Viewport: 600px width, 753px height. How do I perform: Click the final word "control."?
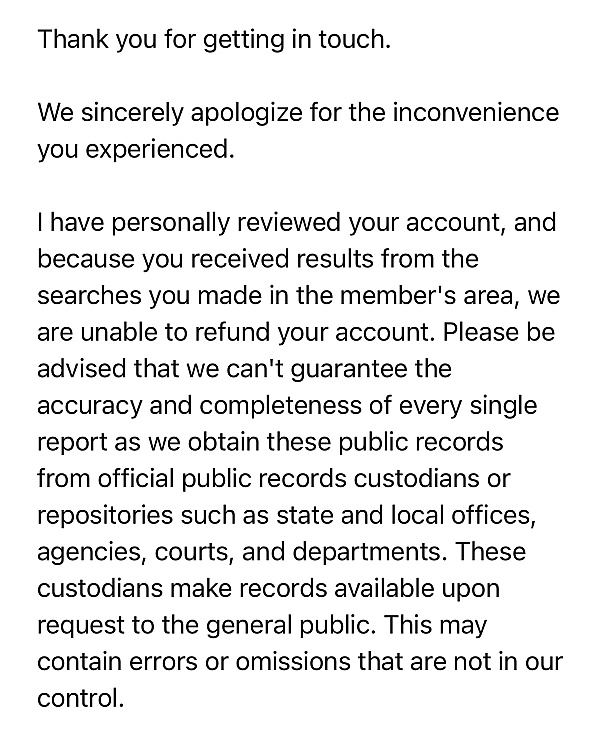(80, 697)
